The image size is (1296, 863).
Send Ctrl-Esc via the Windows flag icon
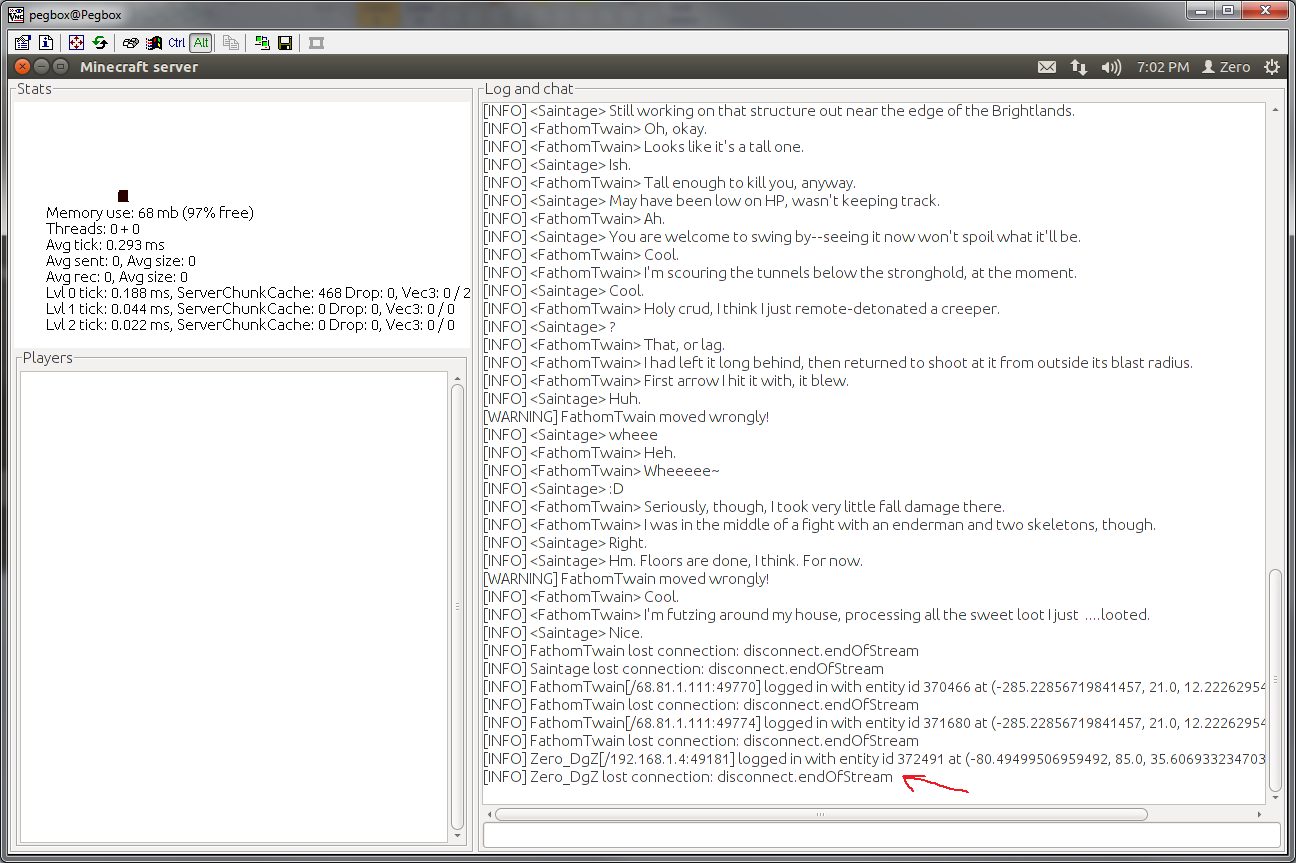pyautogui.click(x=154, y=43)
